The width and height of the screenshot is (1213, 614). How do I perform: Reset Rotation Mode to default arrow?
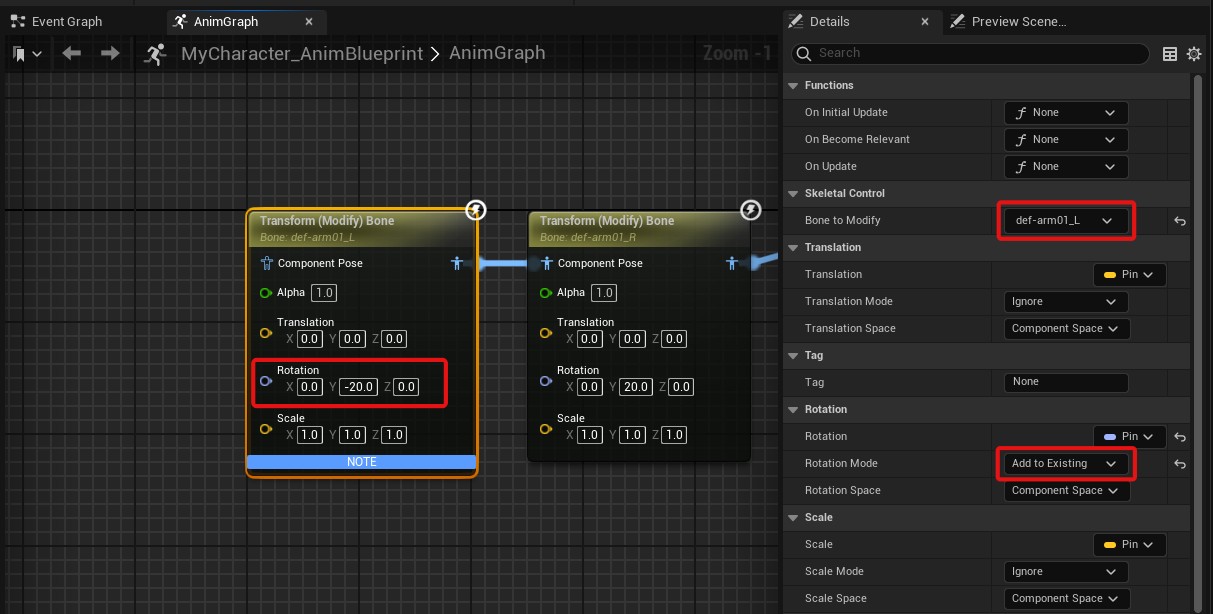click(1180, 464)
